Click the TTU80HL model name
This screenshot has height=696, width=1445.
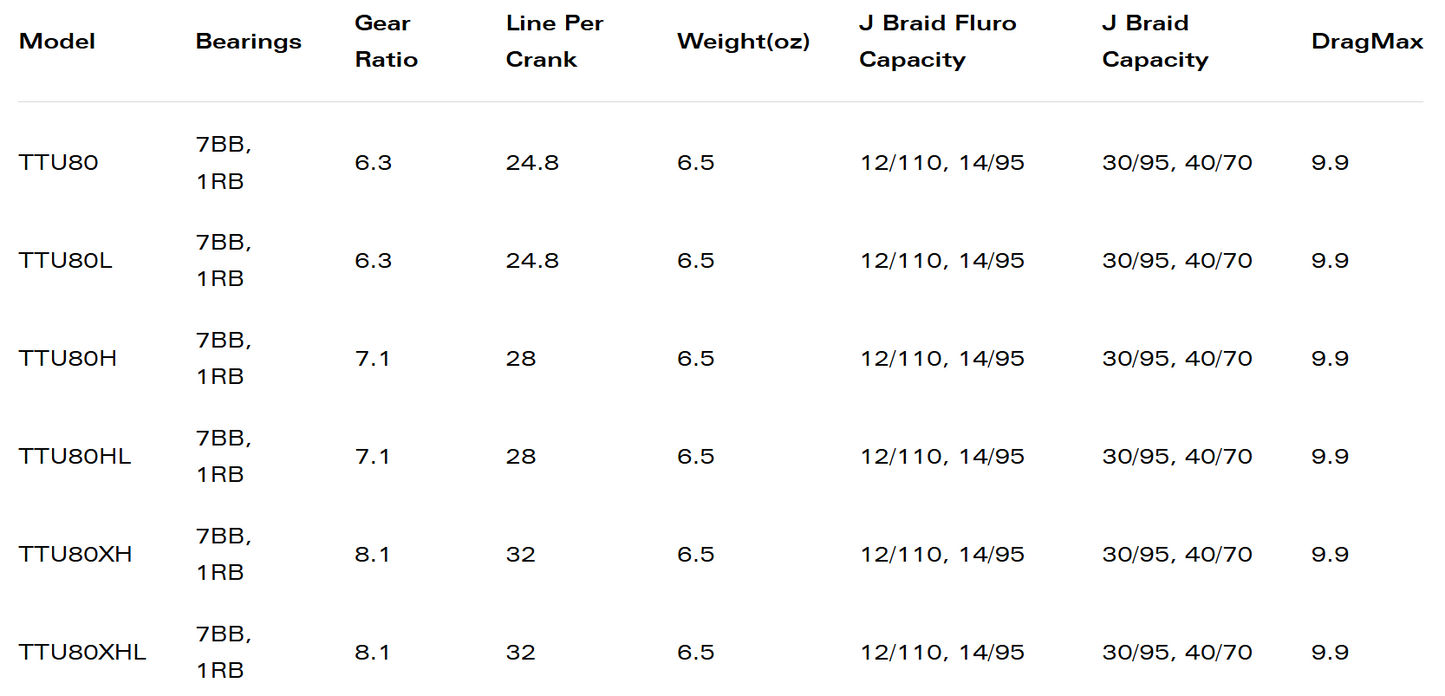point(74,456)
